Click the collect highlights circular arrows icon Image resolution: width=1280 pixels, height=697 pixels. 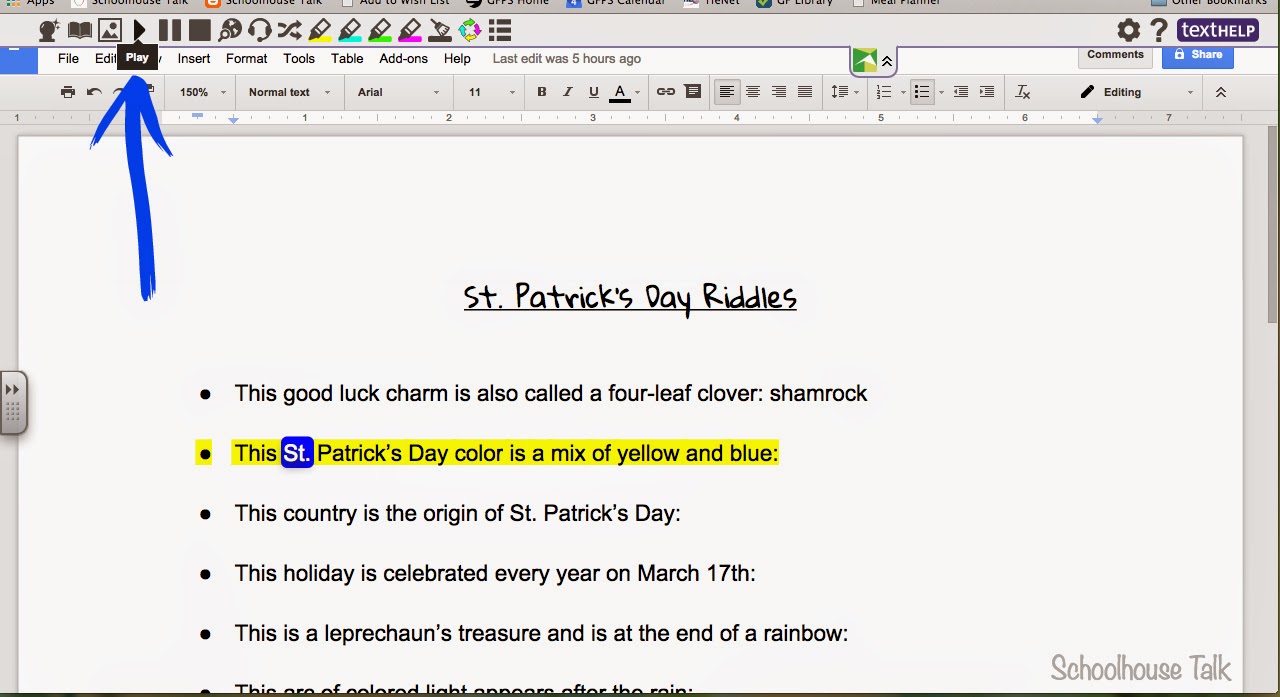click(x=470, y=30)
